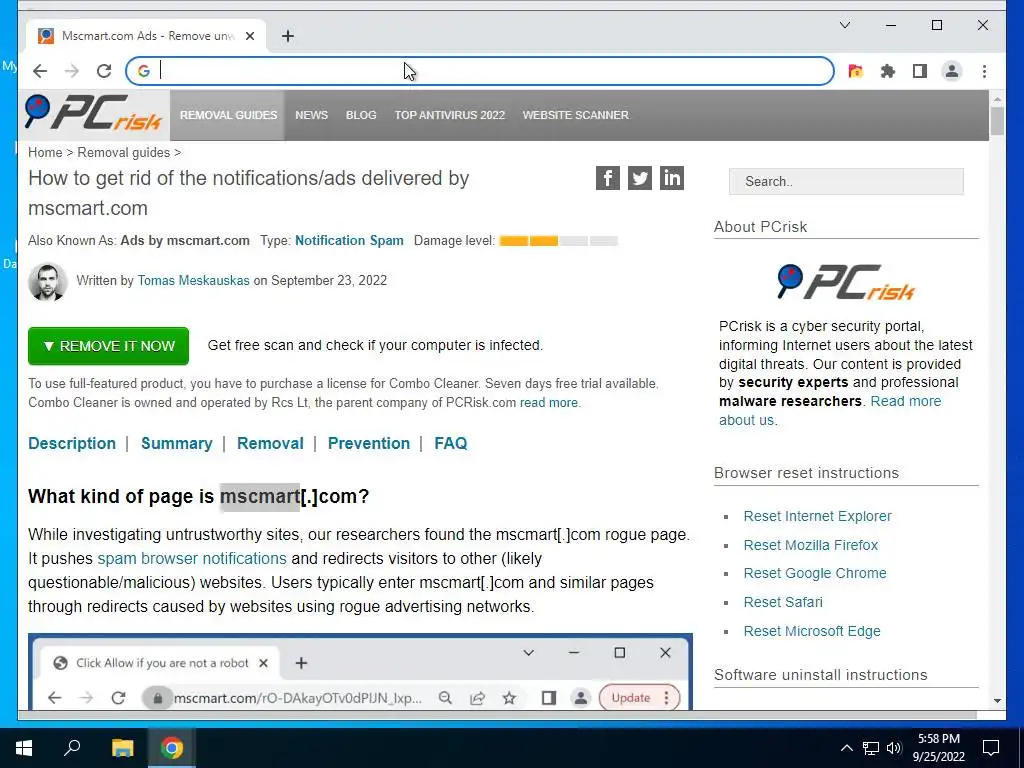Image resolution: width=1024 pixels, height=768 pixels.
Task: Open the network tray icon
Action: (871, 748)
